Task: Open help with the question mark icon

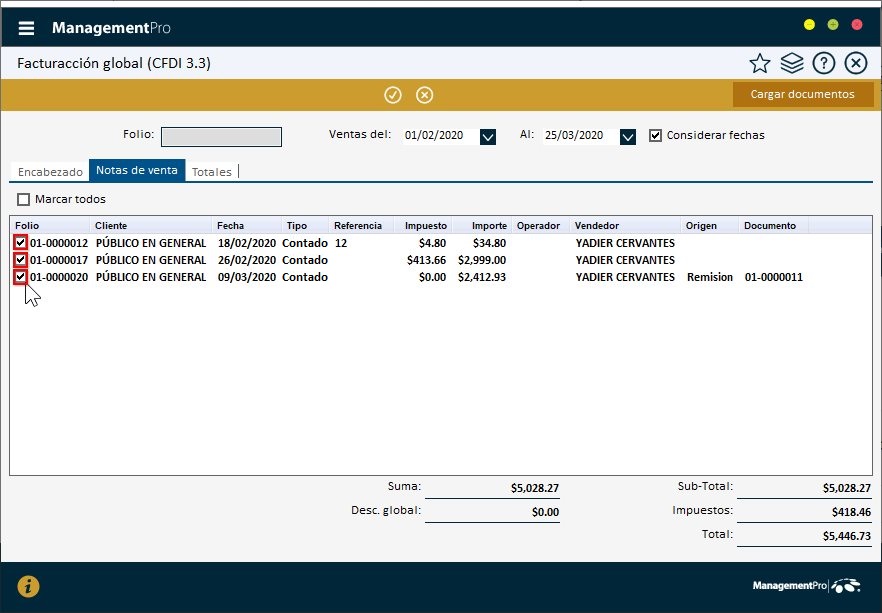Action: click(824, 63)
